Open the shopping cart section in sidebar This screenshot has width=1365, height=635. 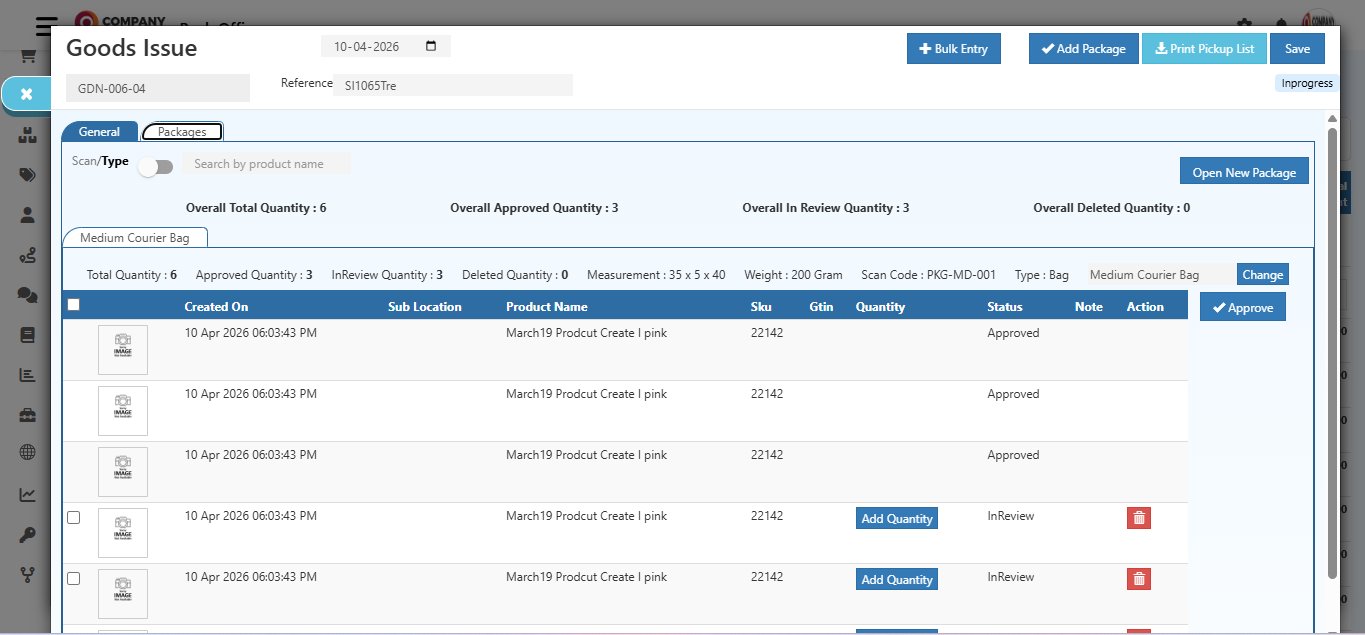27,55
